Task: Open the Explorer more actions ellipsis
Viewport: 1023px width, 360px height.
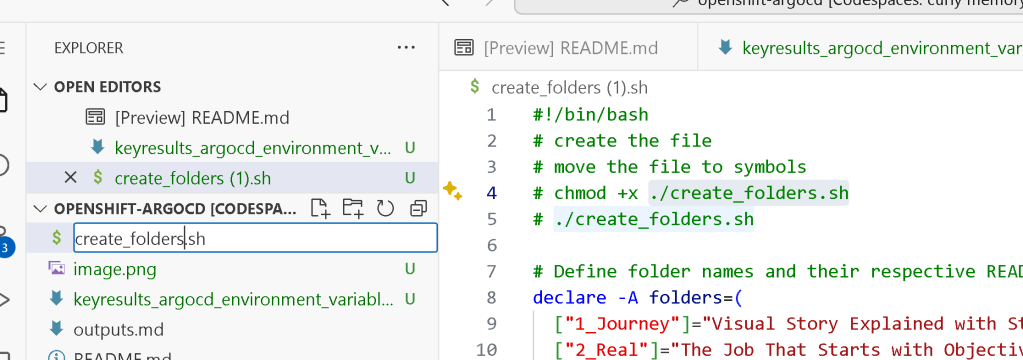Action: [406, 48]
